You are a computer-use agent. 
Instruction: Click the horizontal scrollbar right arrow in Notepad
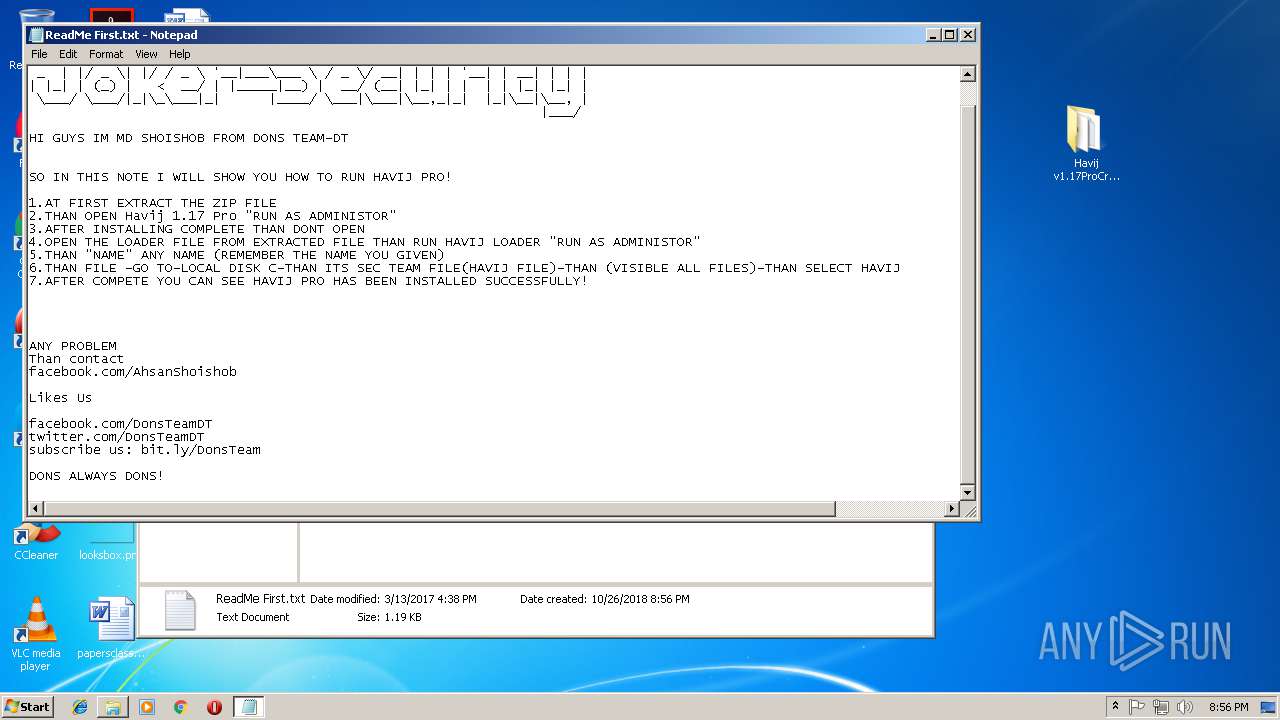point(952,509)
